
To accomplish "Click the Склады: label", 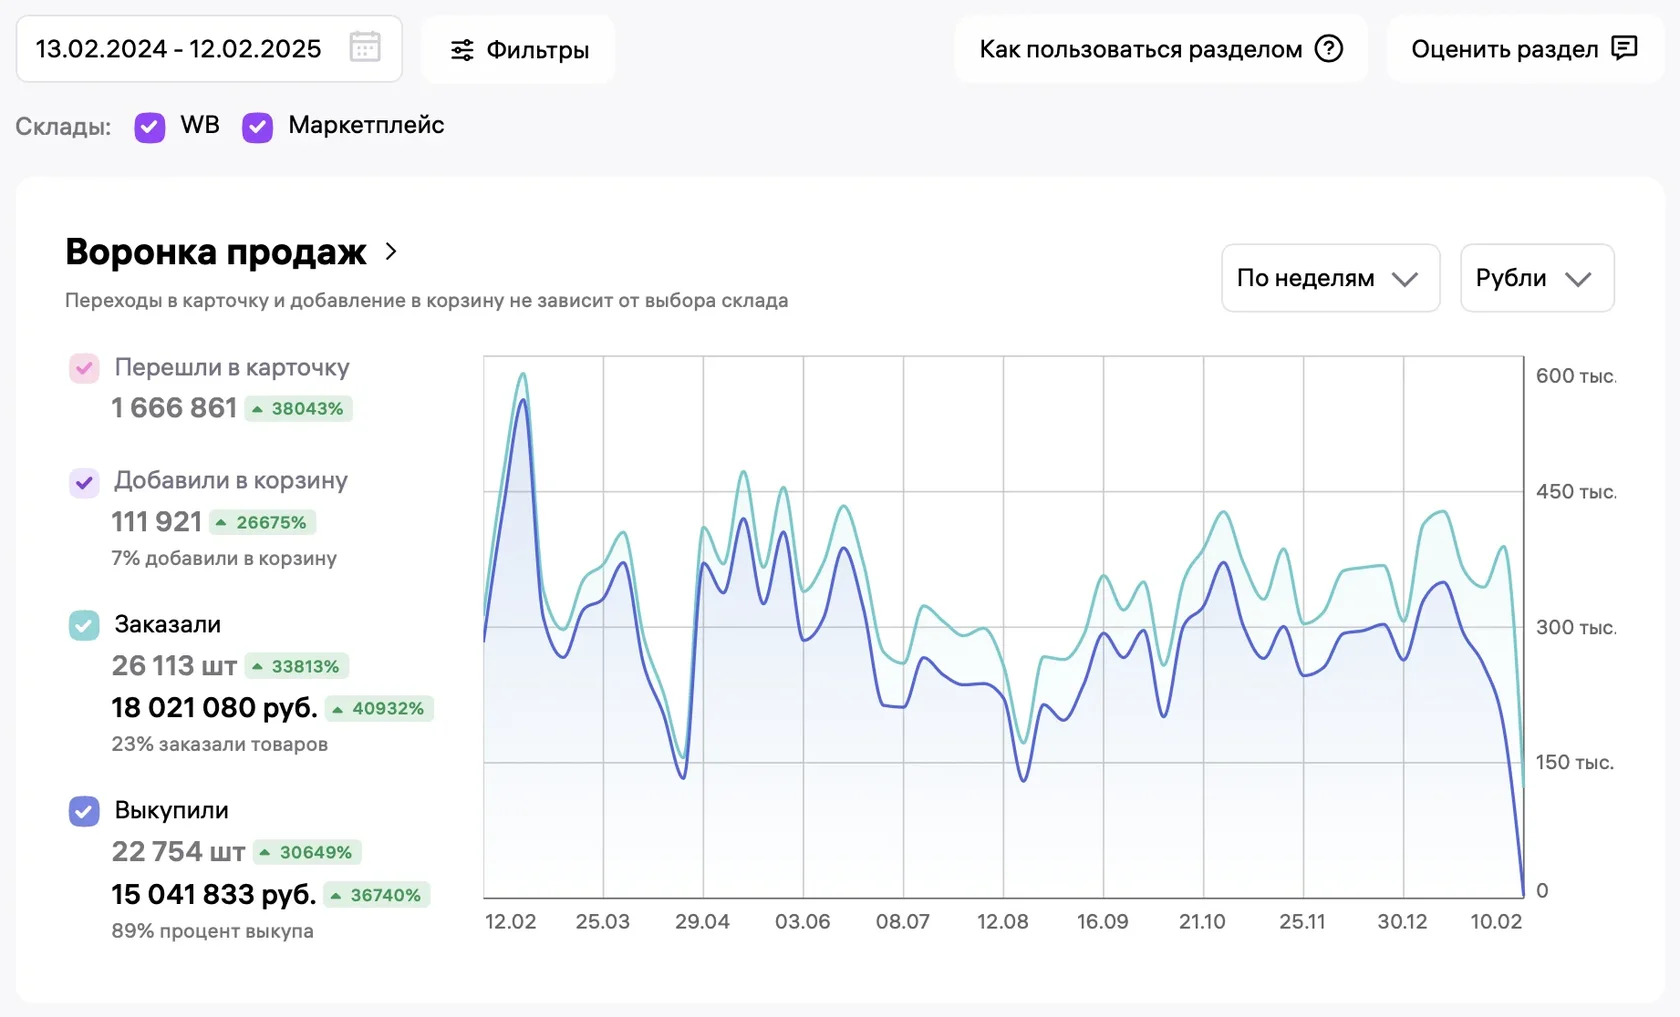I will (x=63, y=127).
